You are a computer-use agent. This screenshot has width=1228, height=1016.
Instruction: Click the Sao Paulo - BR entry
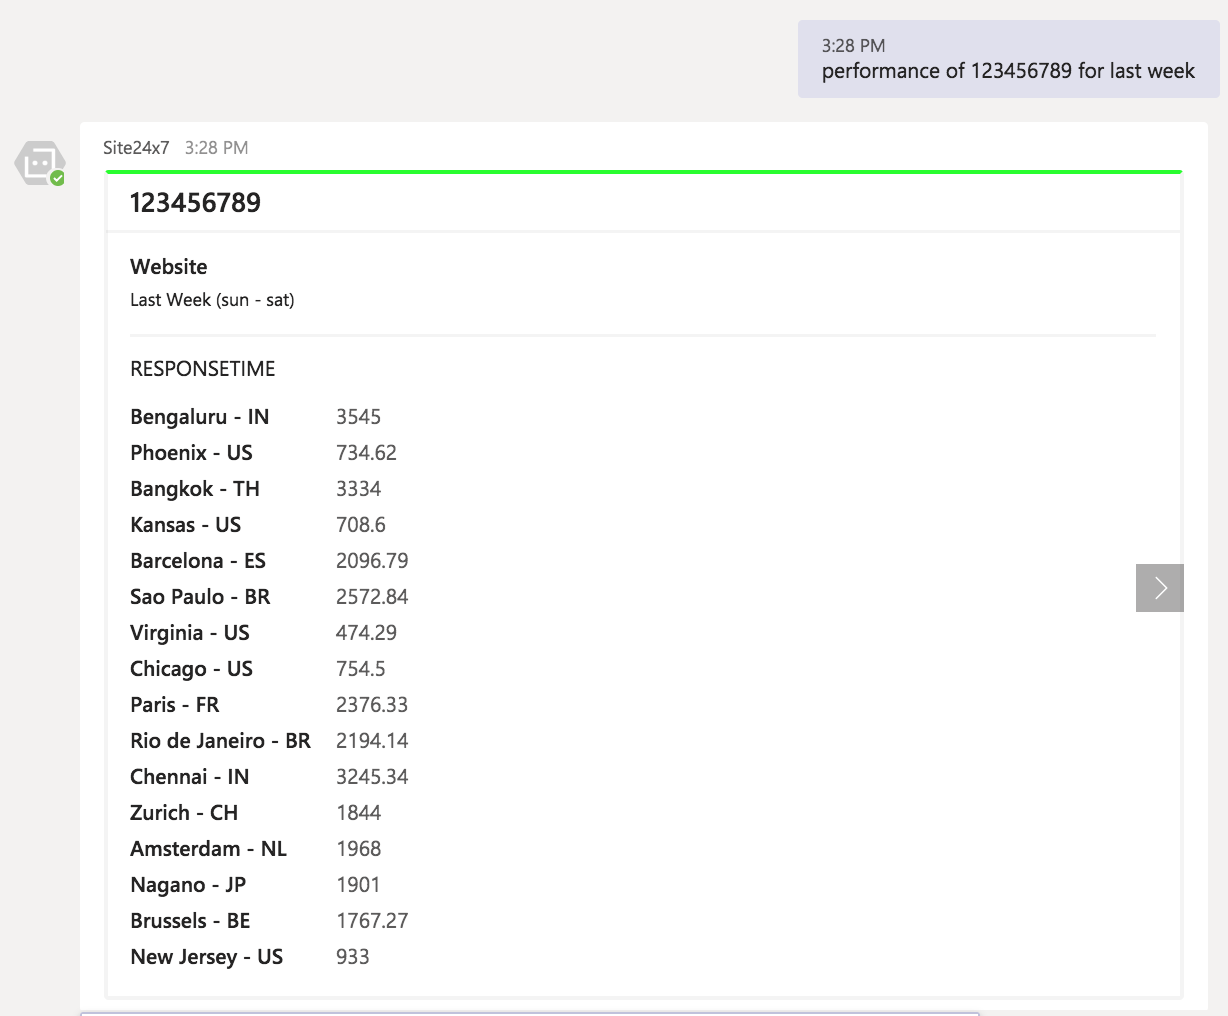(x=200, y=597)
